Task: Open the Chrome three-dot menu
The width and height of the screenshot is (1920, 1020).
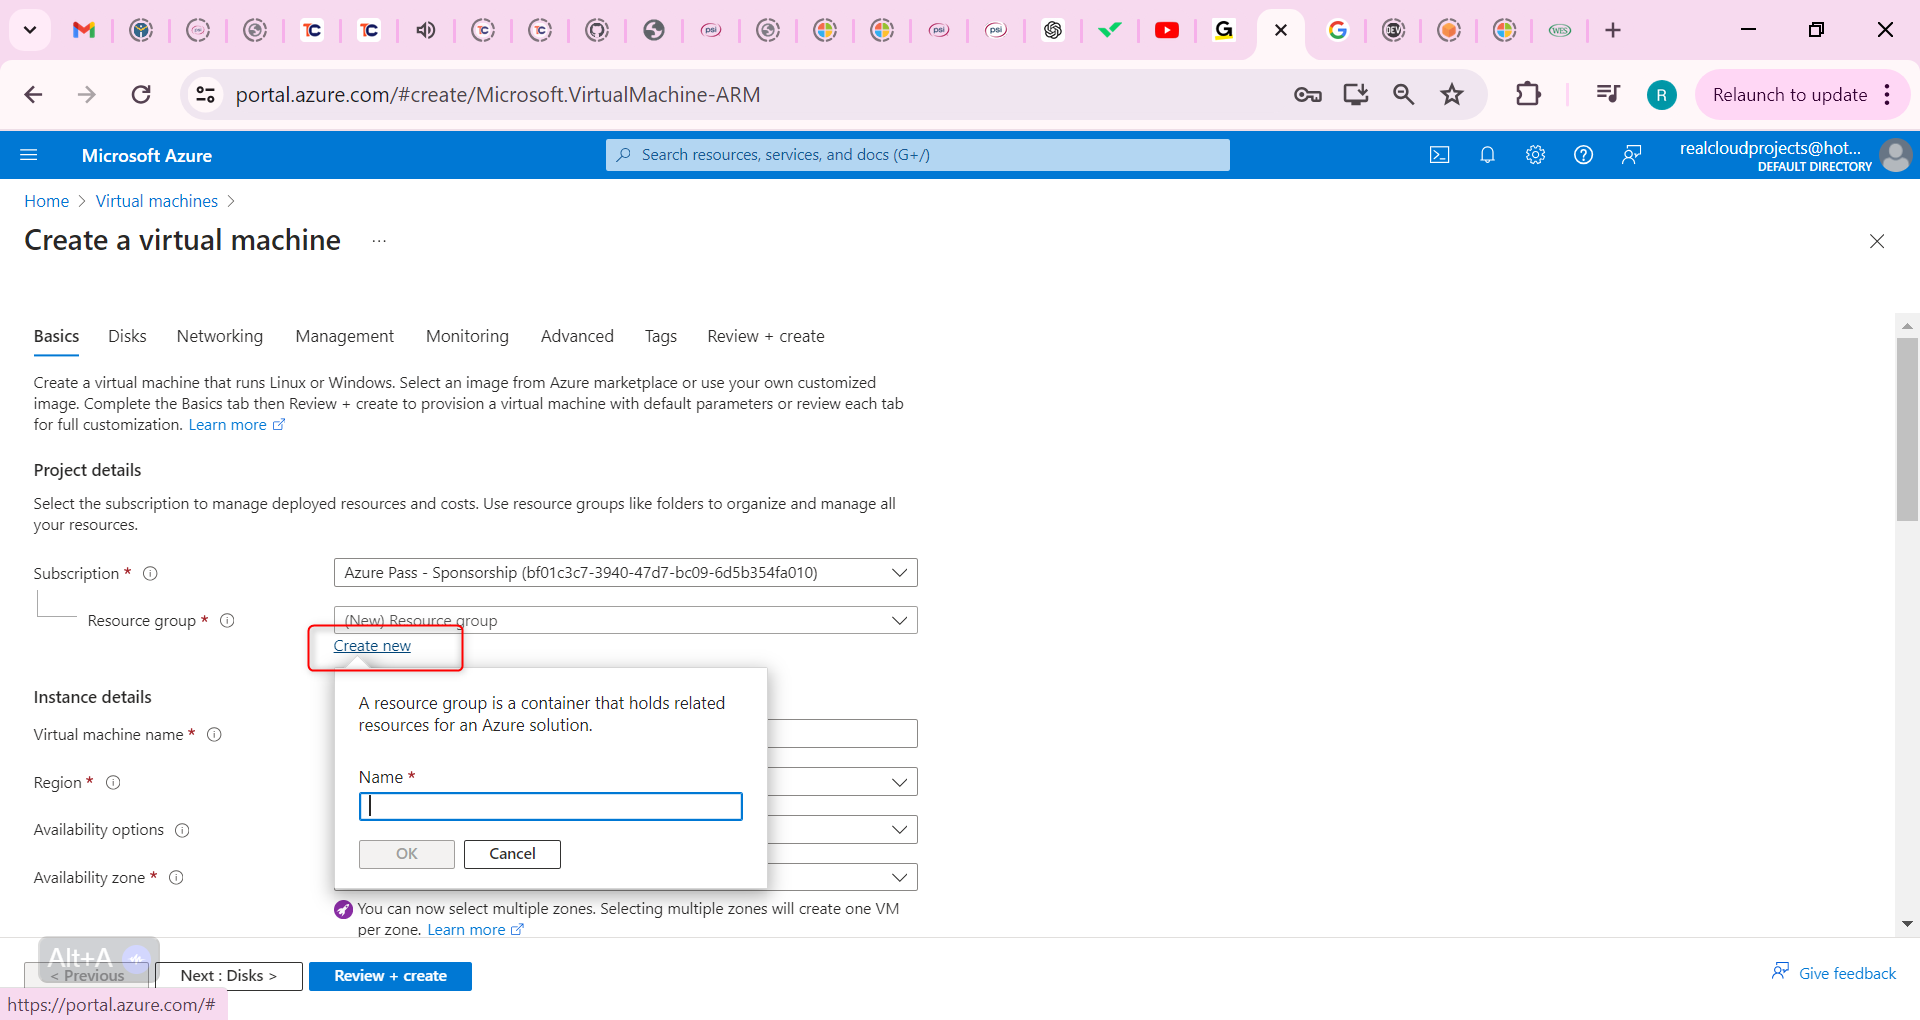Action: 1887,95
